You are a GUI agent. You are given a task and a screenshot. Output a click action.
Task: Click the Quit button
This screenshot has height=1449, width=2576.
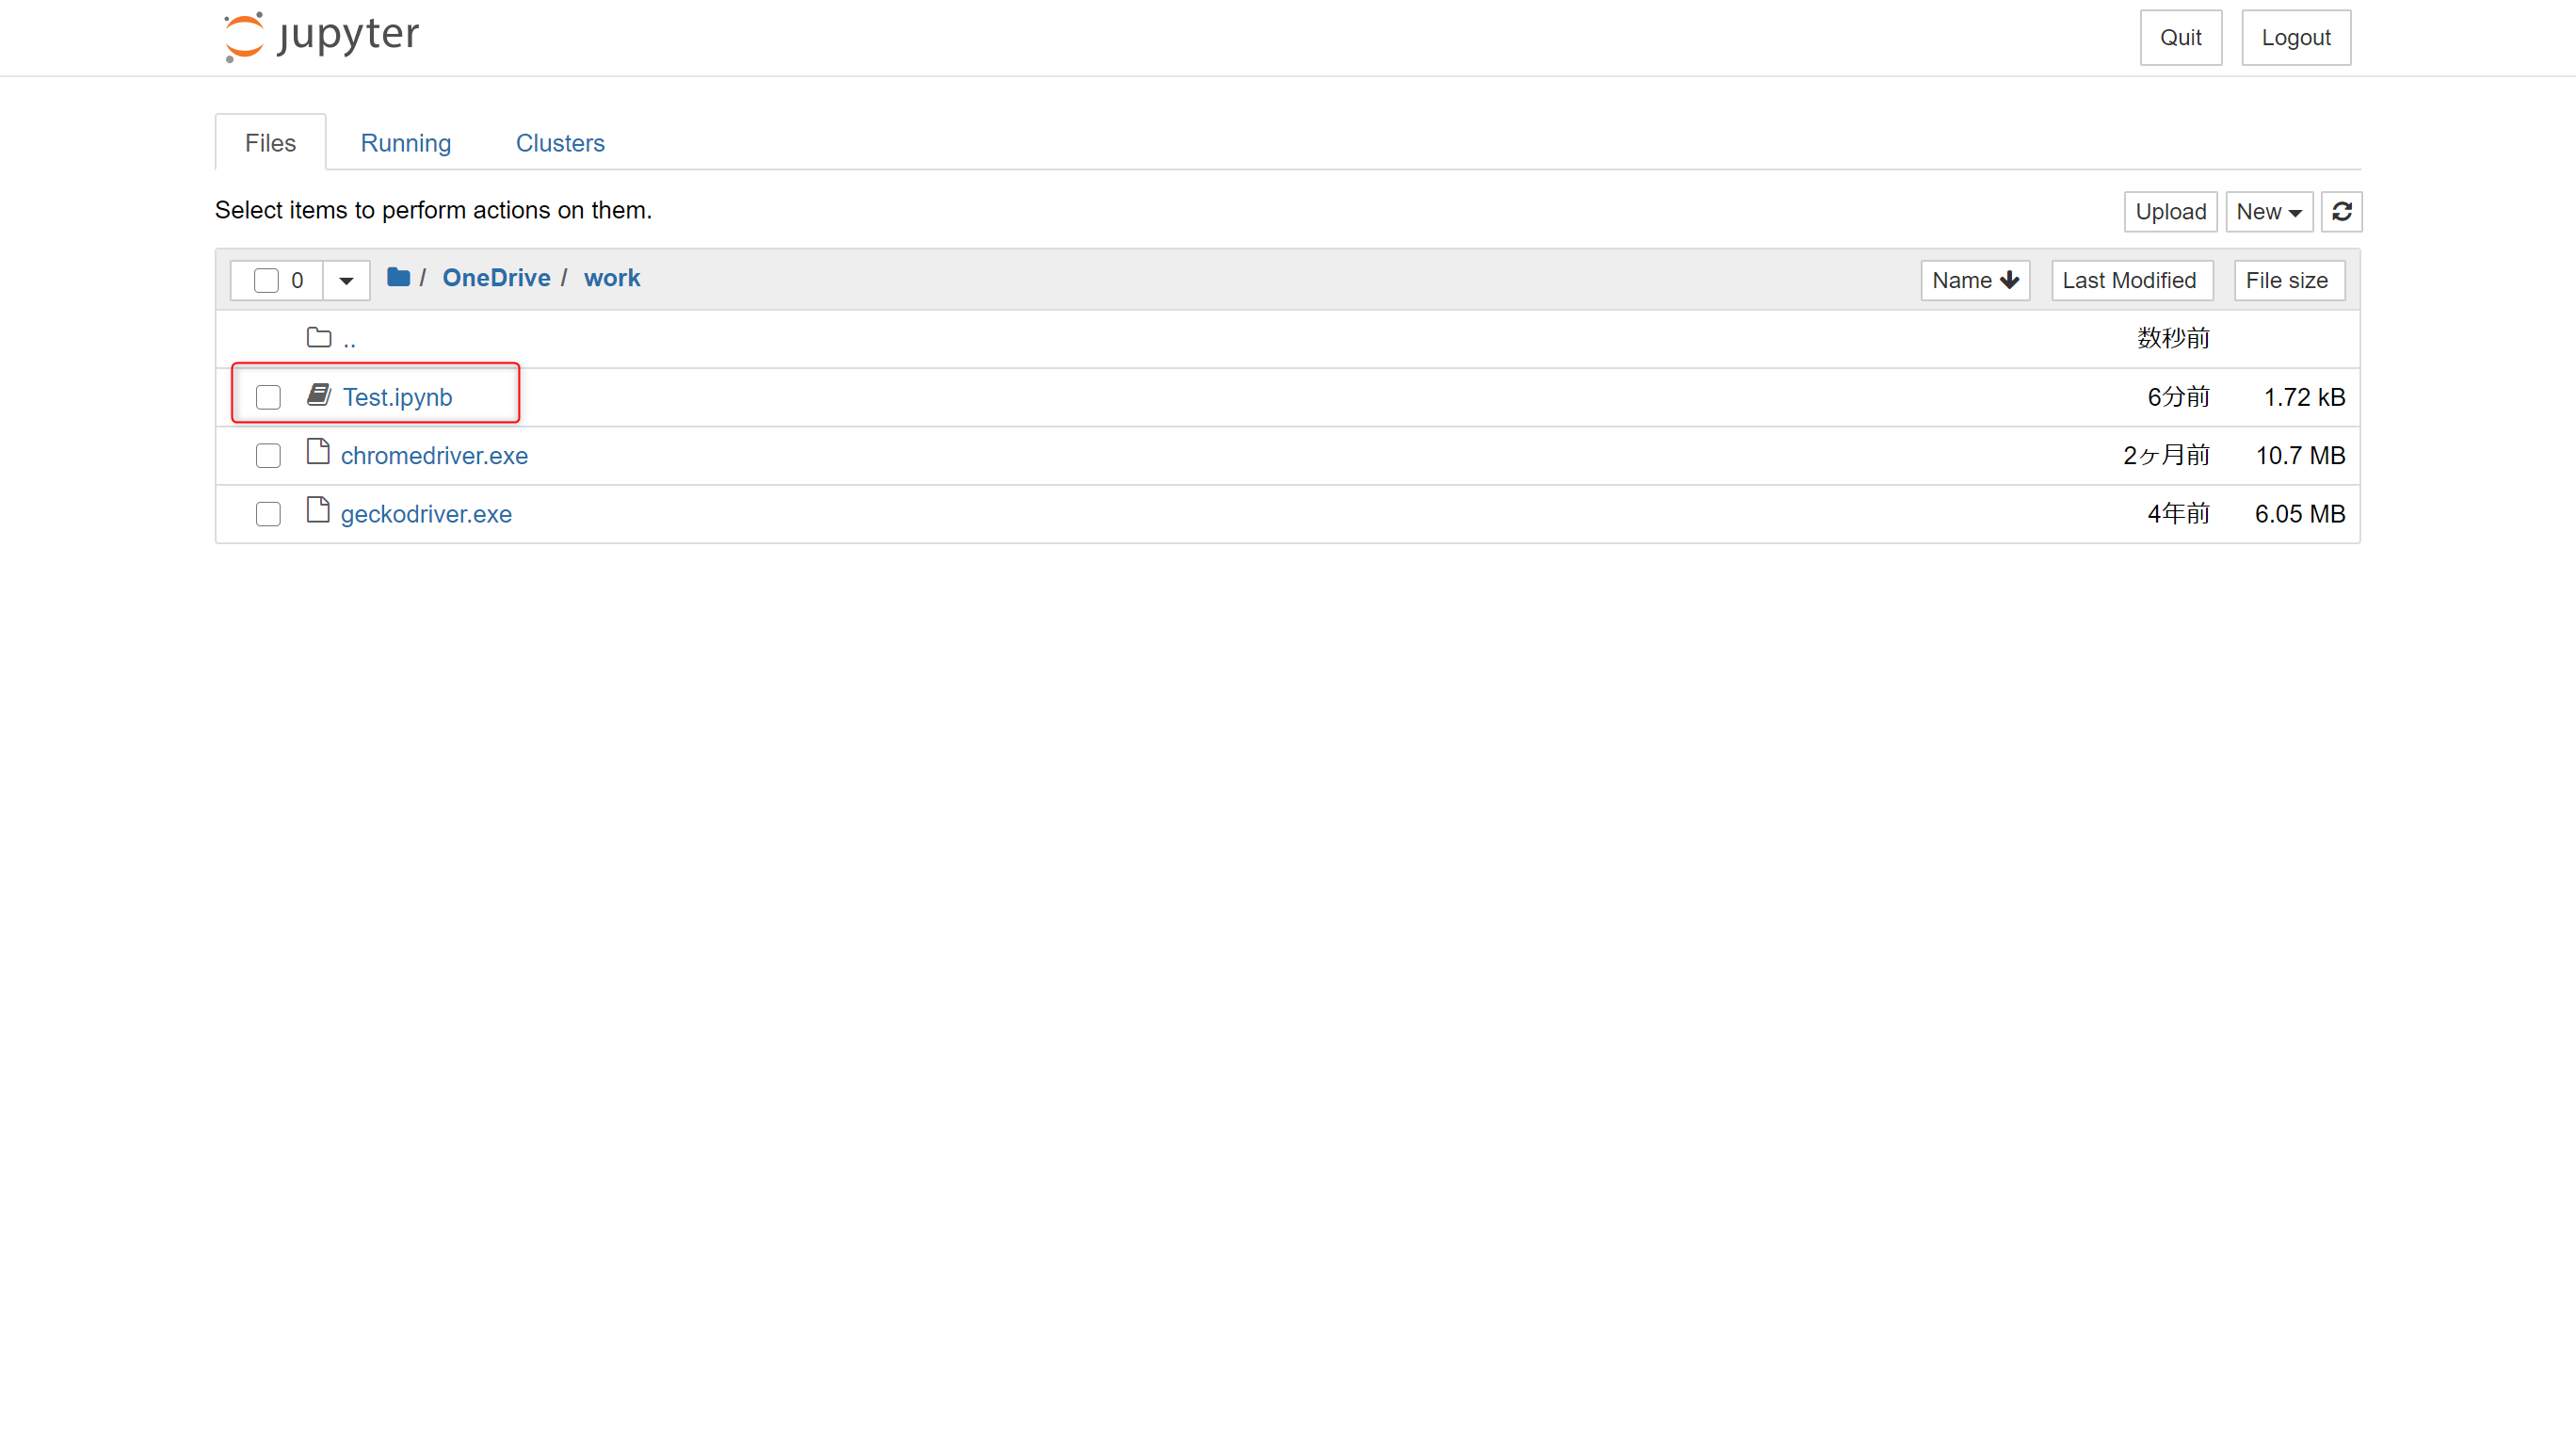pos(2180,38)
